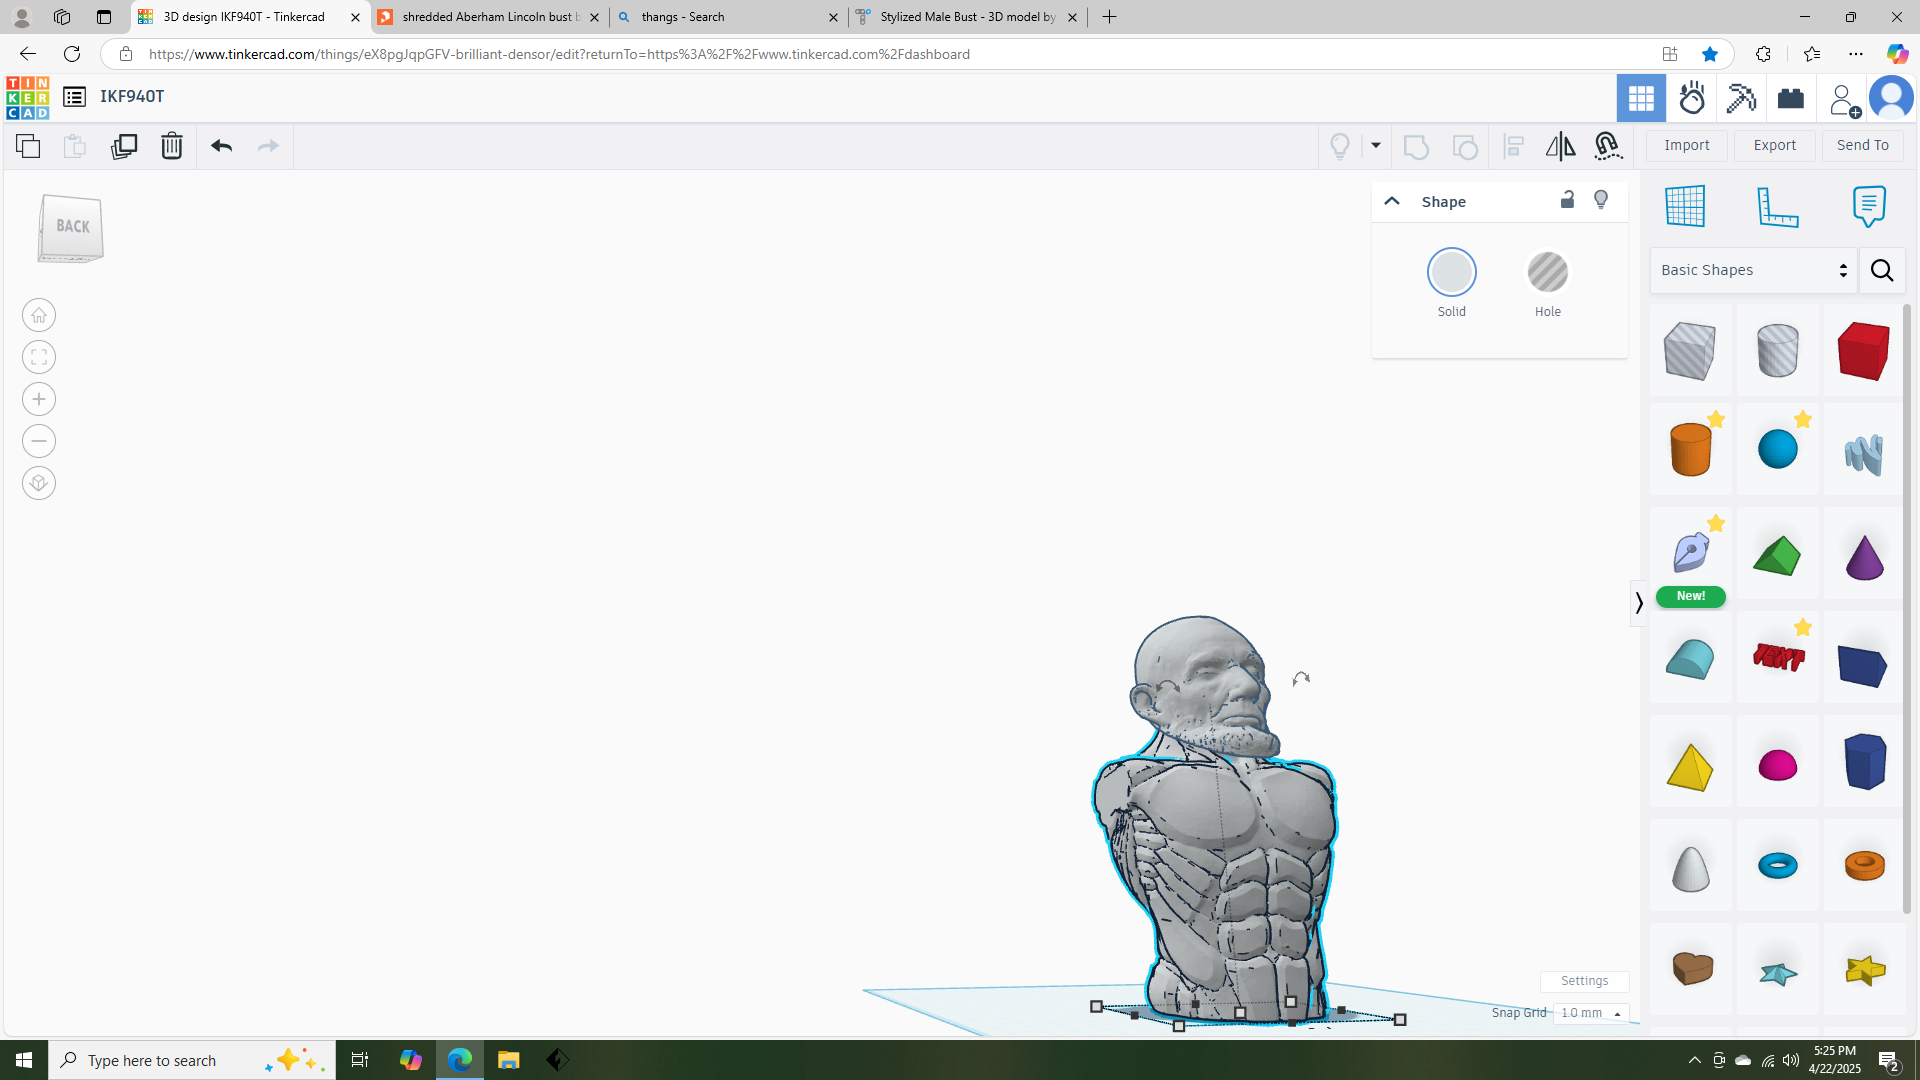This screenshot has height=1080, width=1920.
Task: Open the Cruise tool icon
Action: 1608,146
